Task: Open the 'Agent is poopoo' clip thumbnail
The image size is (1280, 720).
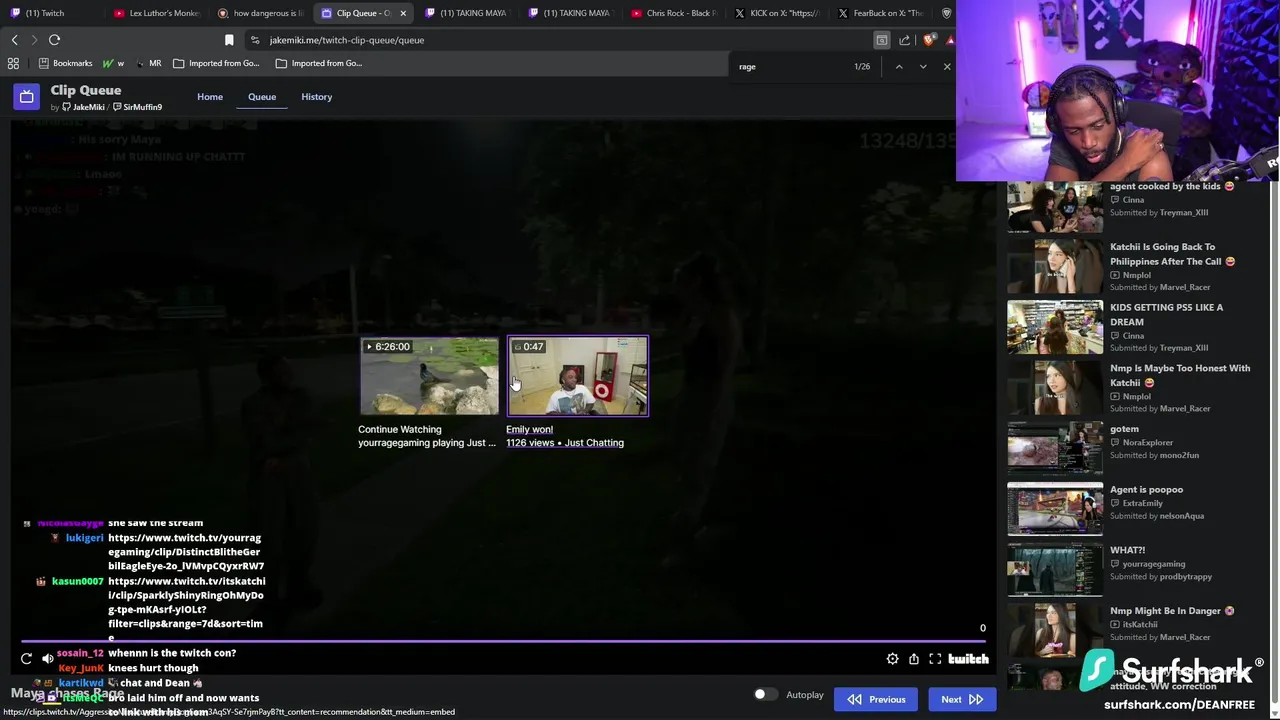Action: click(x=1055, y=509)
